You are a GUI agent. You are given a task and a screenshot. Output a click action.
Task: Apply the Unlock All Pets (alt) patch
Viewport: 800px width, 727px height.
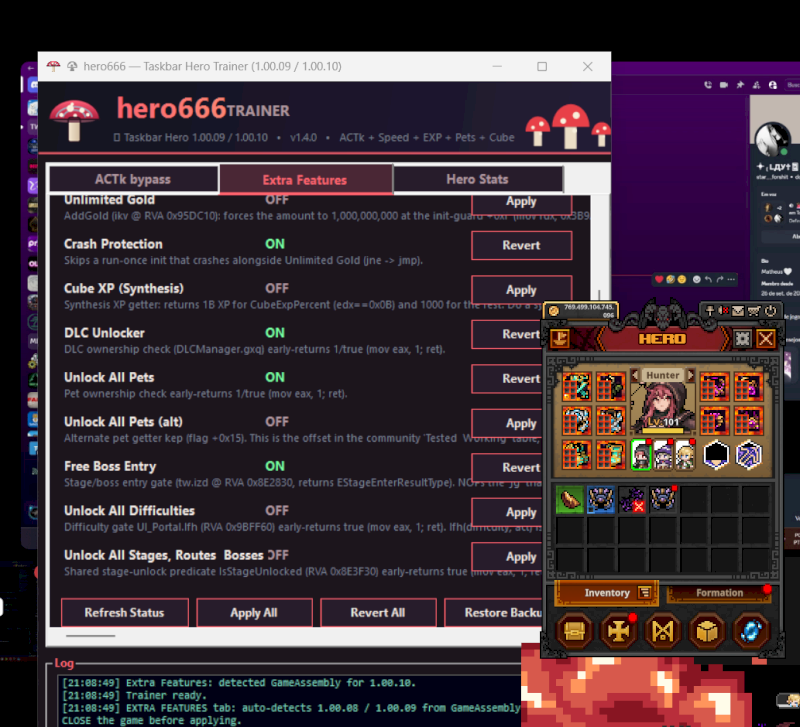pyautogui.click(x=508, y=423)
